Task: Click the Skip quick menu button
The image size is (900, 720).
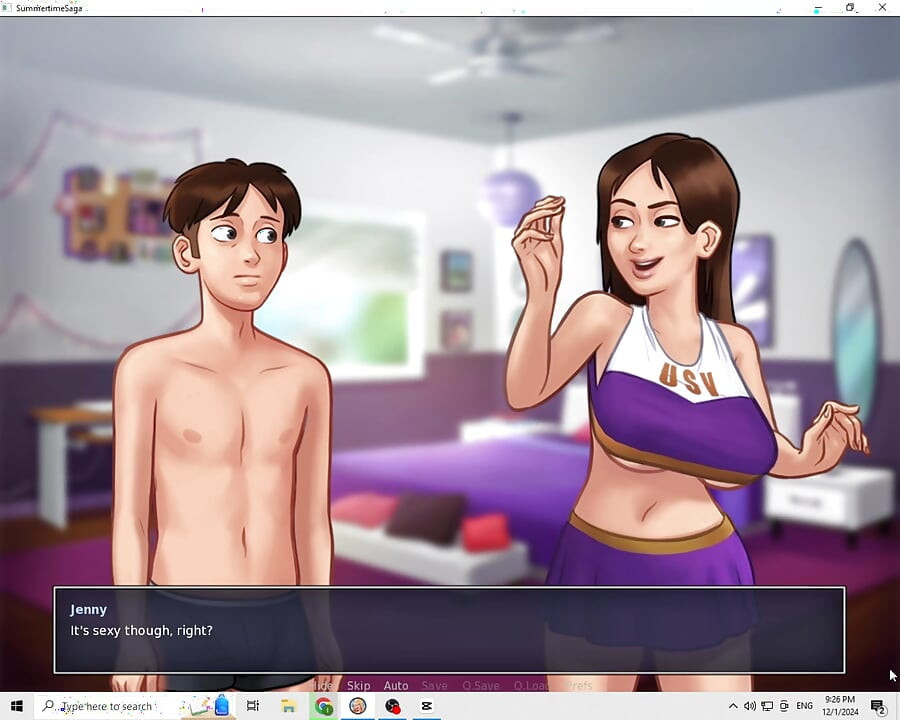Action: [x=358, y=686]
